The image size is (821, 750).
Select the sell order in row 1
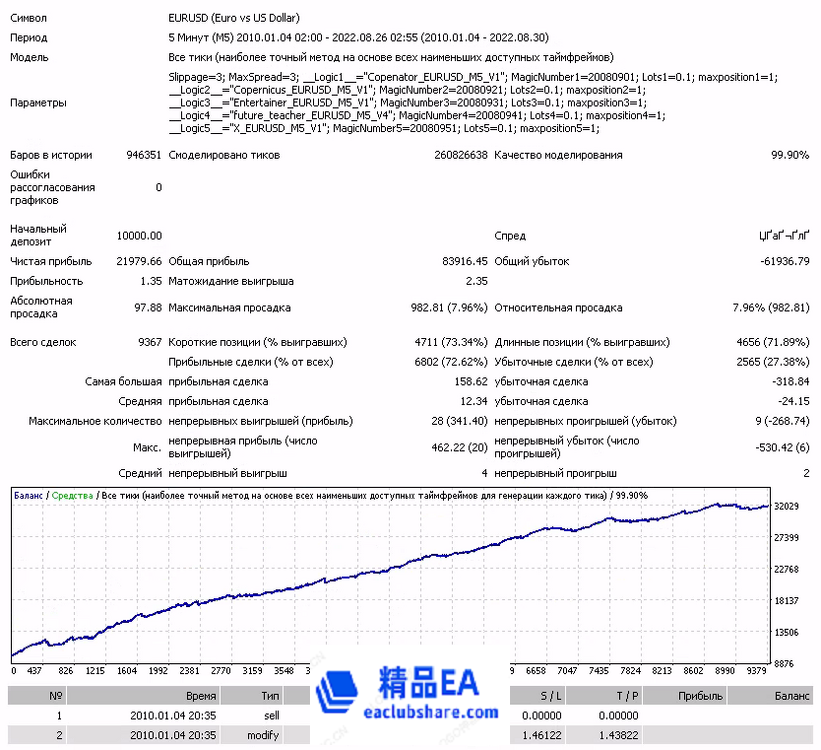[x=270, y=716]
